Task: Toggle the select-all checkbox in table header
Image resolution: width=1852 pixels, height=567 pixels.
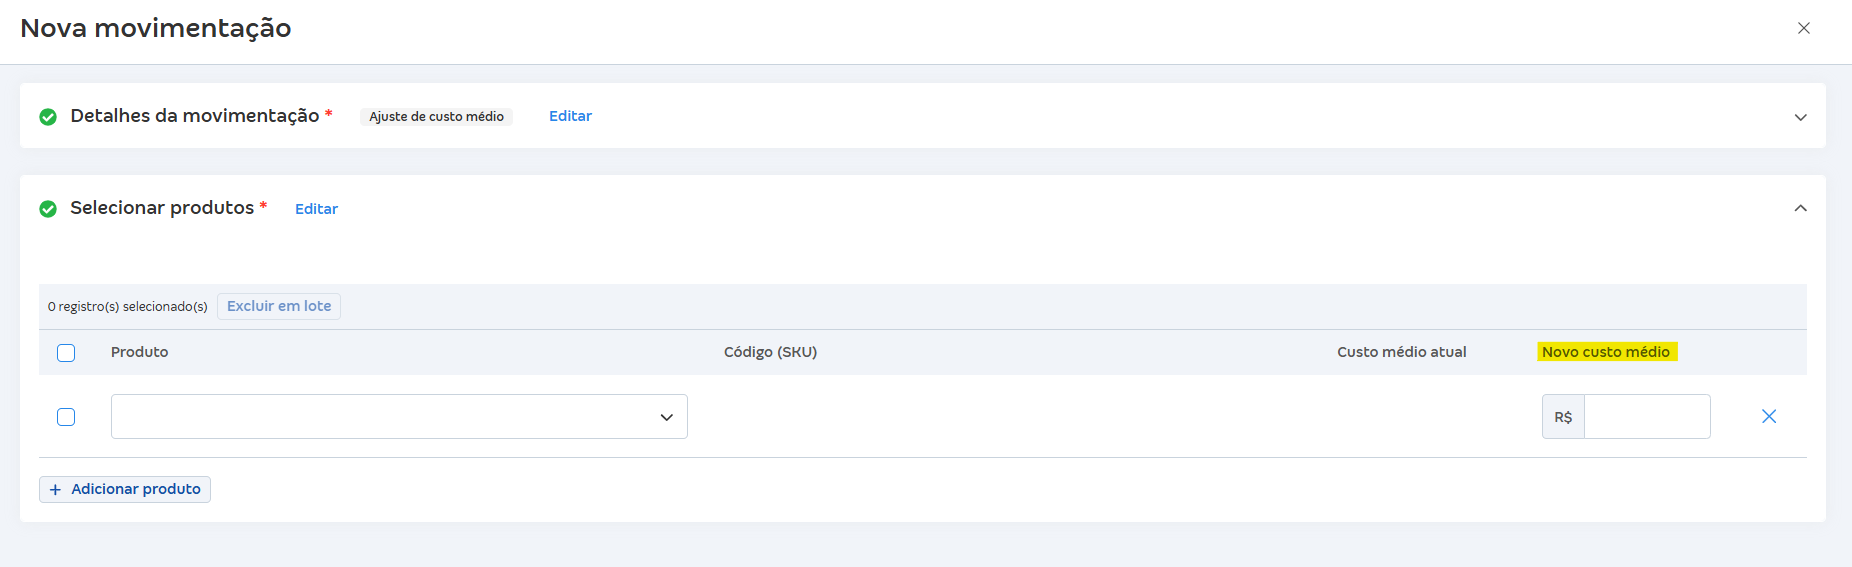Action: click(66, 353)
